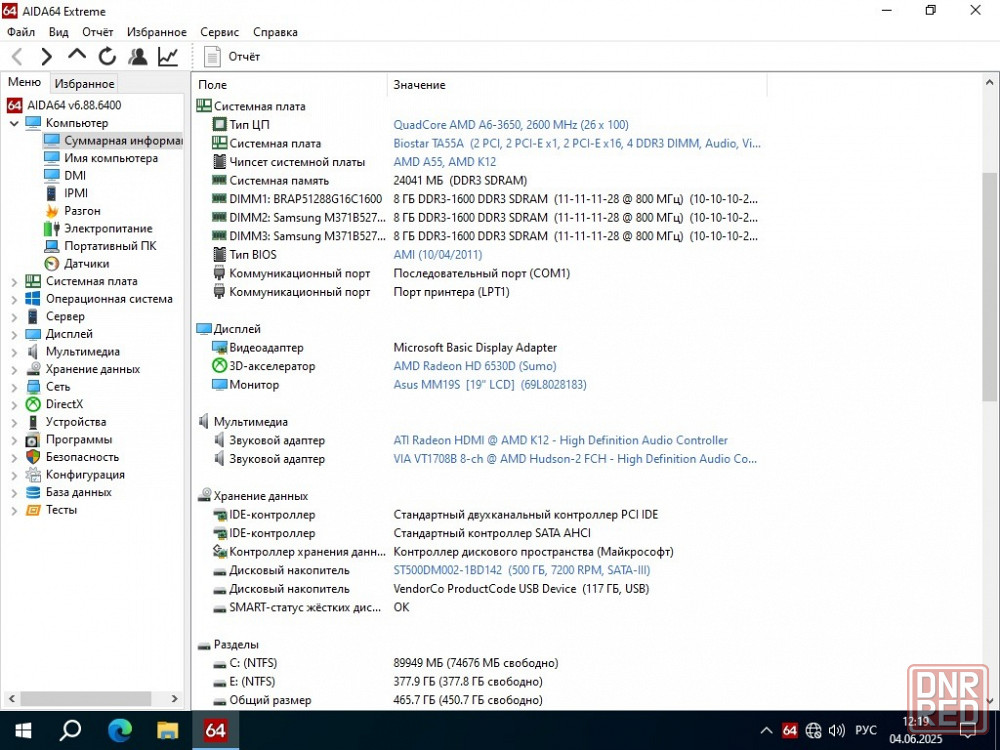Expand the Программы tree node
The height and width of the screenshot is (750, 1000).
(x=14, y=440)
